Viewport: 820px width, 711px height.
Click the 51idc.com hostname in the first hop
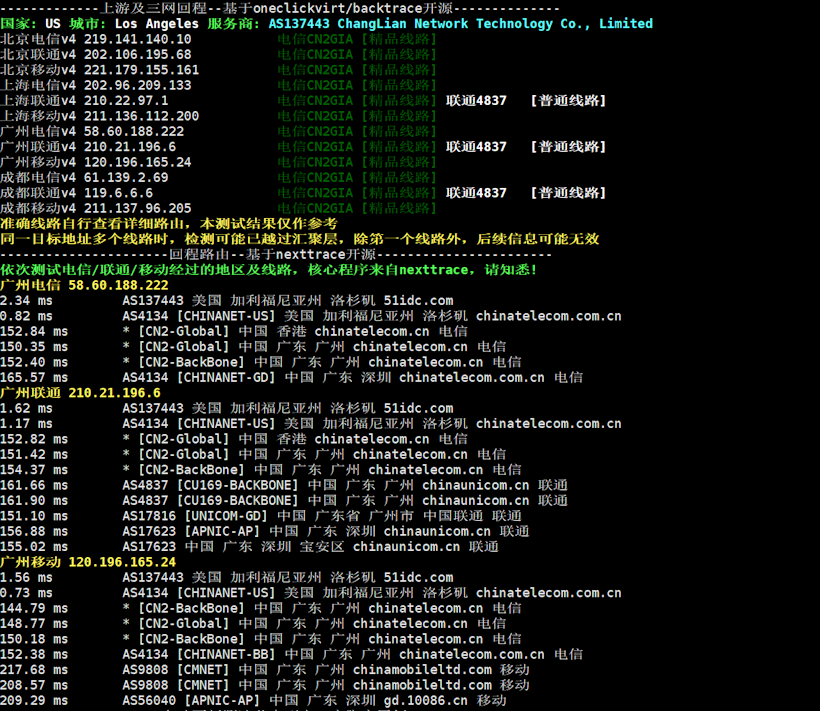click(419, 299)
